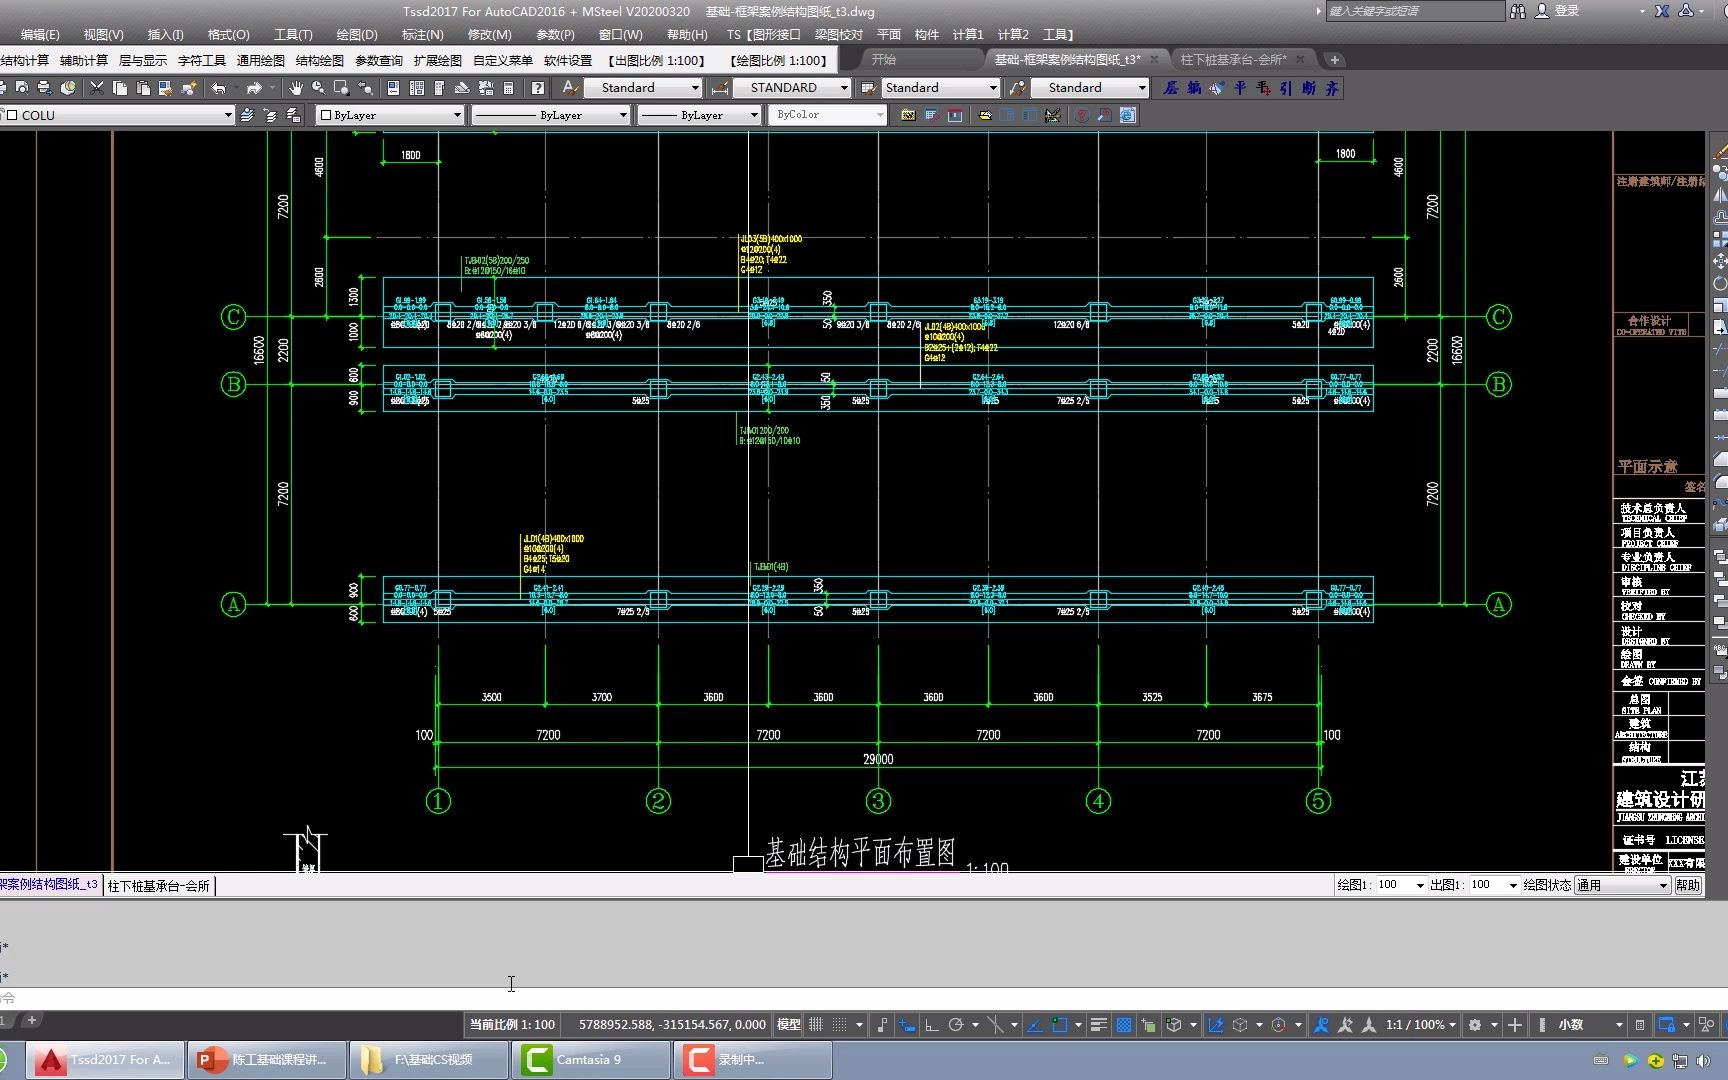
Task: Open the 绘图(D) menu
Action: pos(357,35)
